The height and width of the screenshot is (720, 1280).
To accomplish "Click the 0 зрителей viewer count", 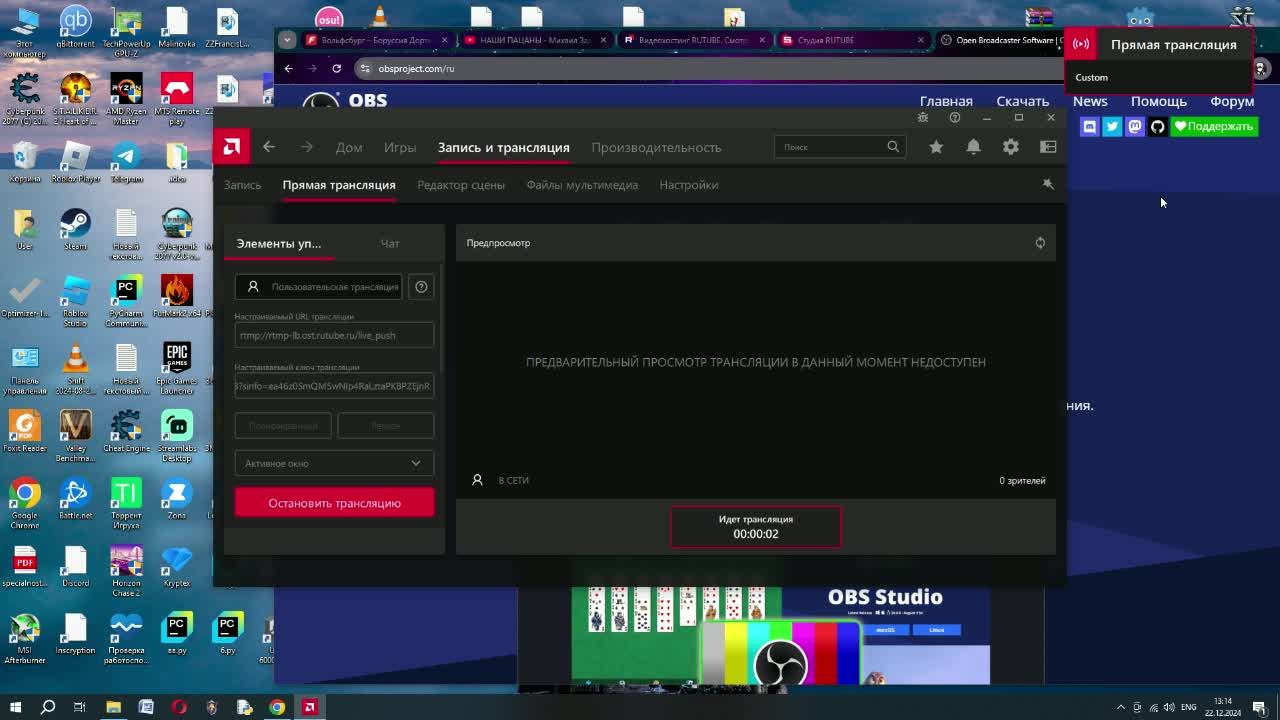I will coord(1022,481).
